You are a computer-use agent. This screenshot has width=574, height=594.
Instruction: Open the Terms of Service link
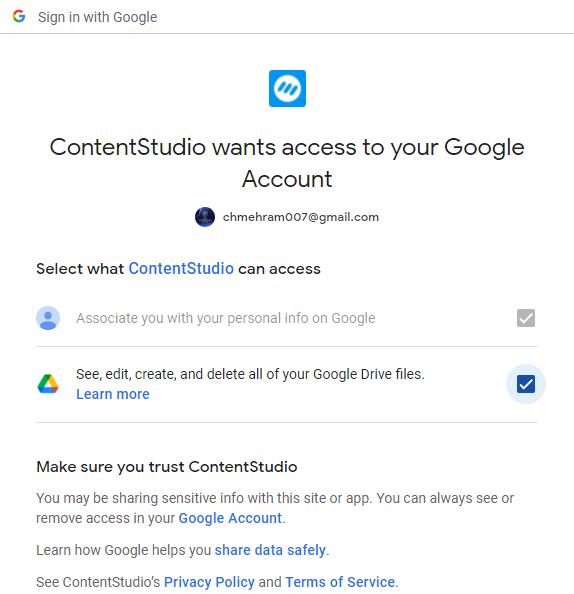pos(340,582)
